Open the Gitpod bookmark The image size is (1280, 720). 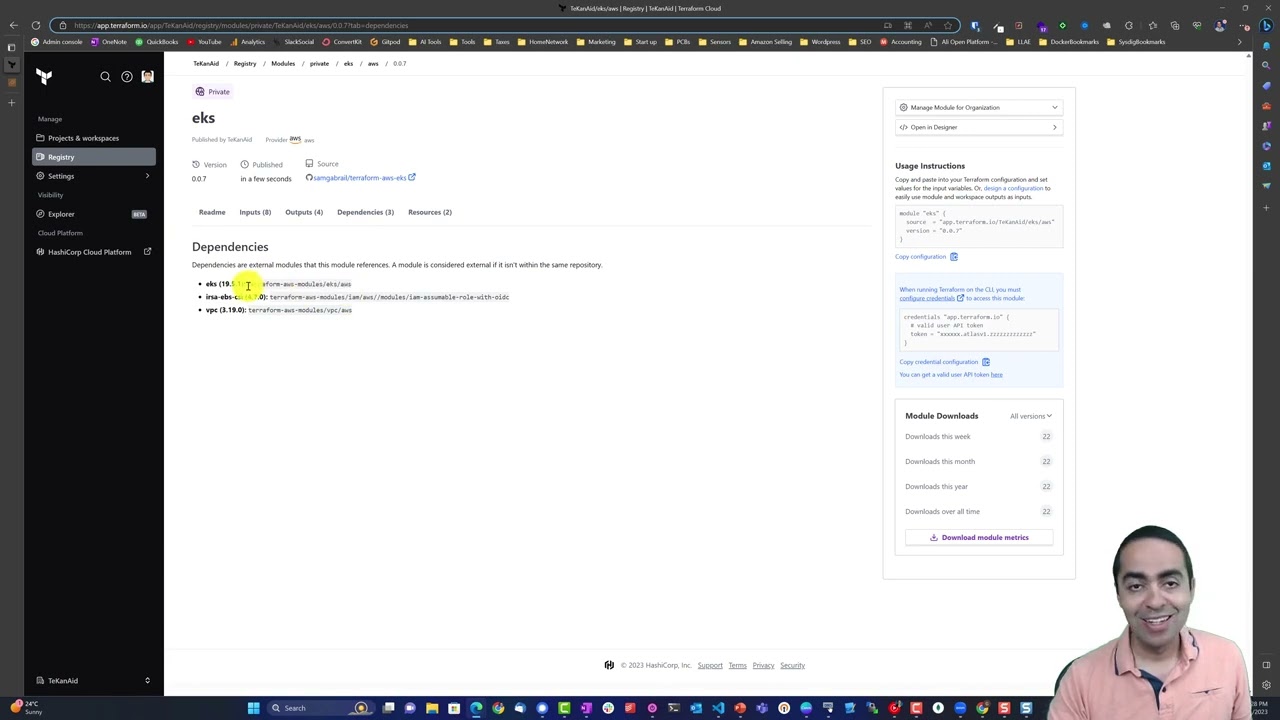(x=385, y=42)
